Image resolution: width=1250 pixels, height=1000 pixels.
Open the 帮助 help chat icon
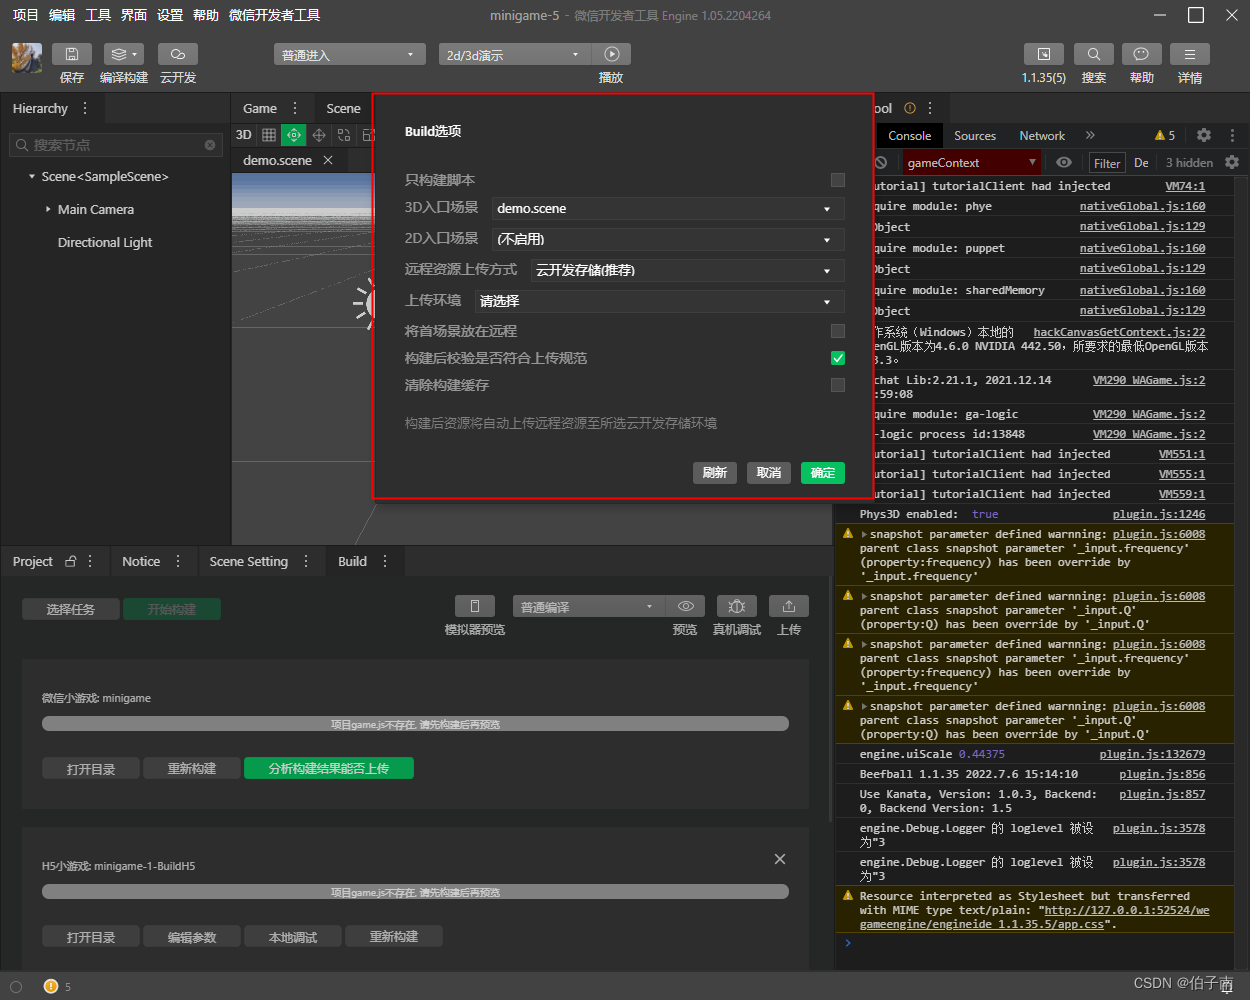[x=1141, y=54]
